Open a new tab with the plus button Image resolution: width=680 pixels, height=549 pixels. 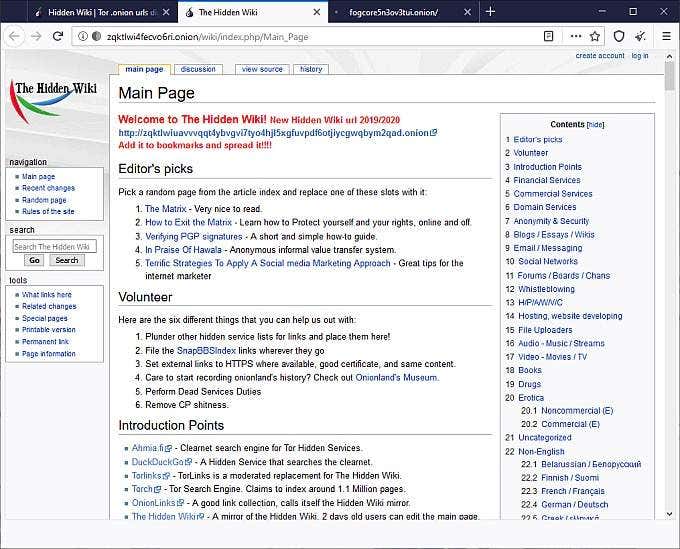click(x=490, y=12)
